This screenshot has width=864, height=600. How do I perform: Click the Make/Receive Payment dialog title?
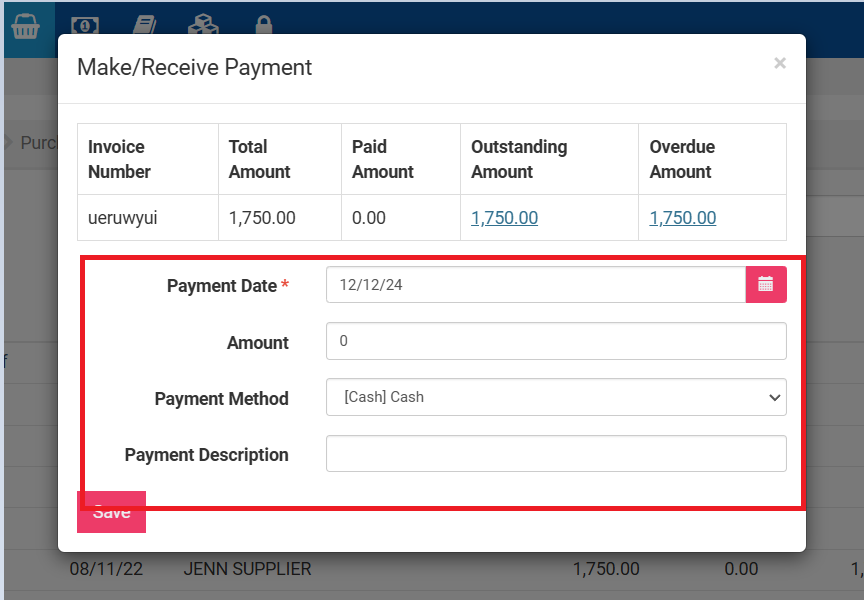pos(195,67)
